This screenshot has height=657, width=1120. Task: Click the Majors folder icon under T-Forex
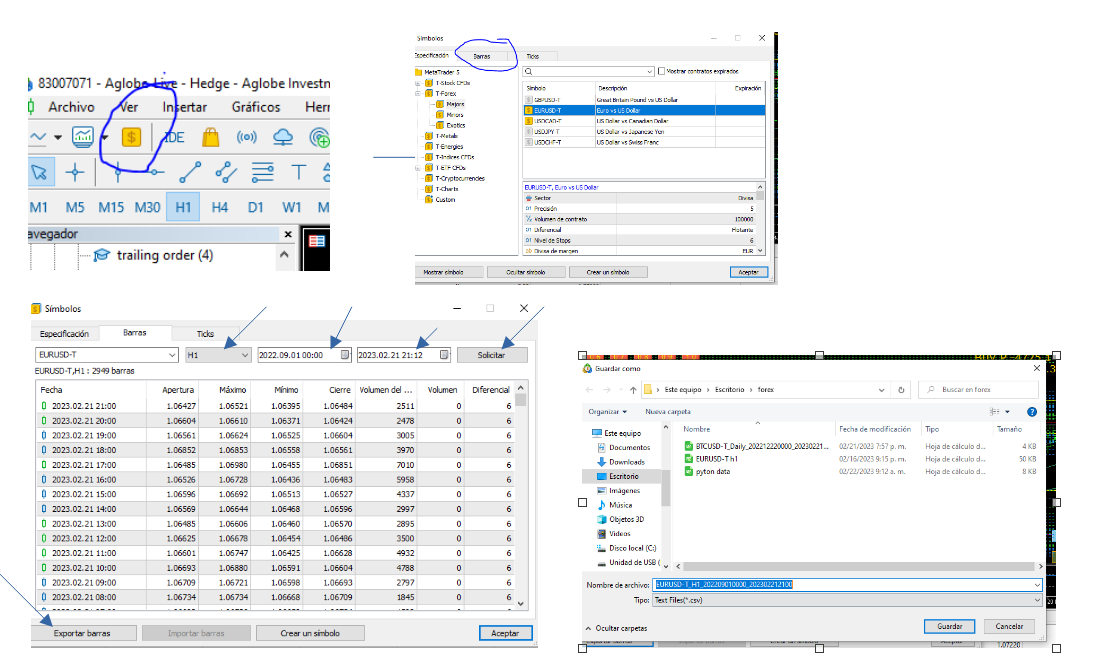[440, 104]
